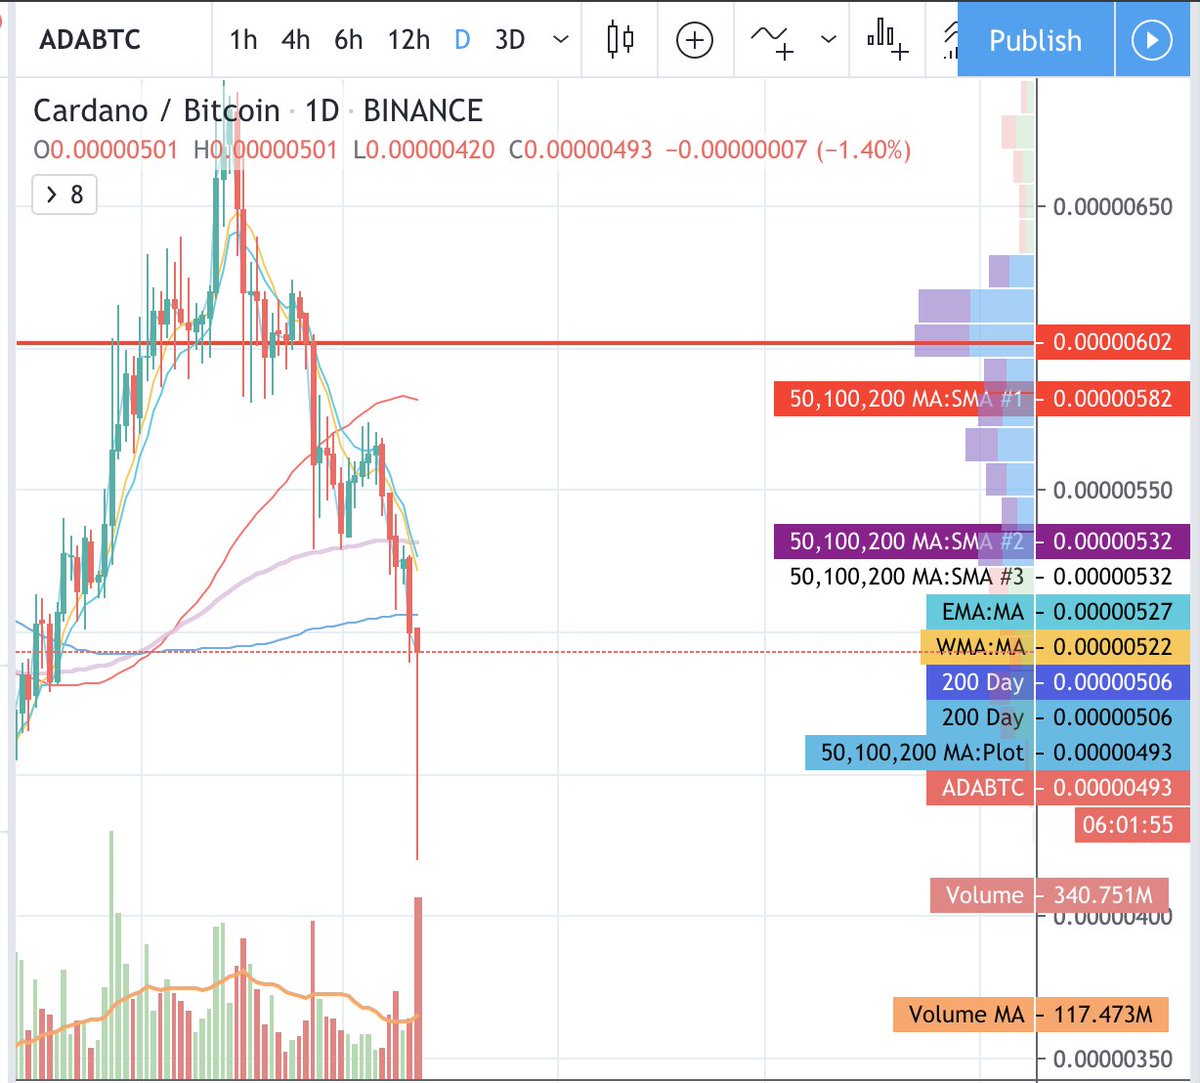Switch to the 4h timeframe

click(295, 40)
